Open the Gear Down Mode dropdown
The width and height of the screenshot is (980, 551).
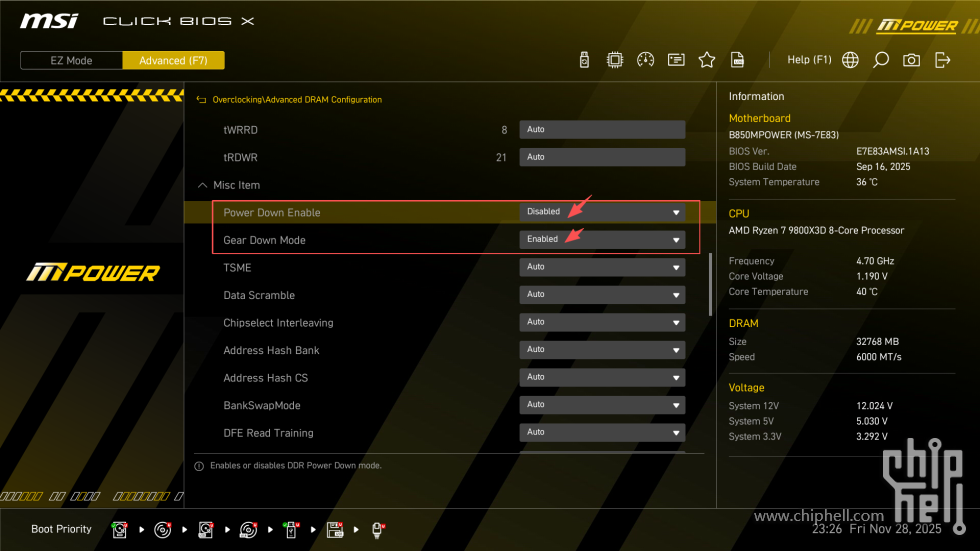tap(602, 240)
